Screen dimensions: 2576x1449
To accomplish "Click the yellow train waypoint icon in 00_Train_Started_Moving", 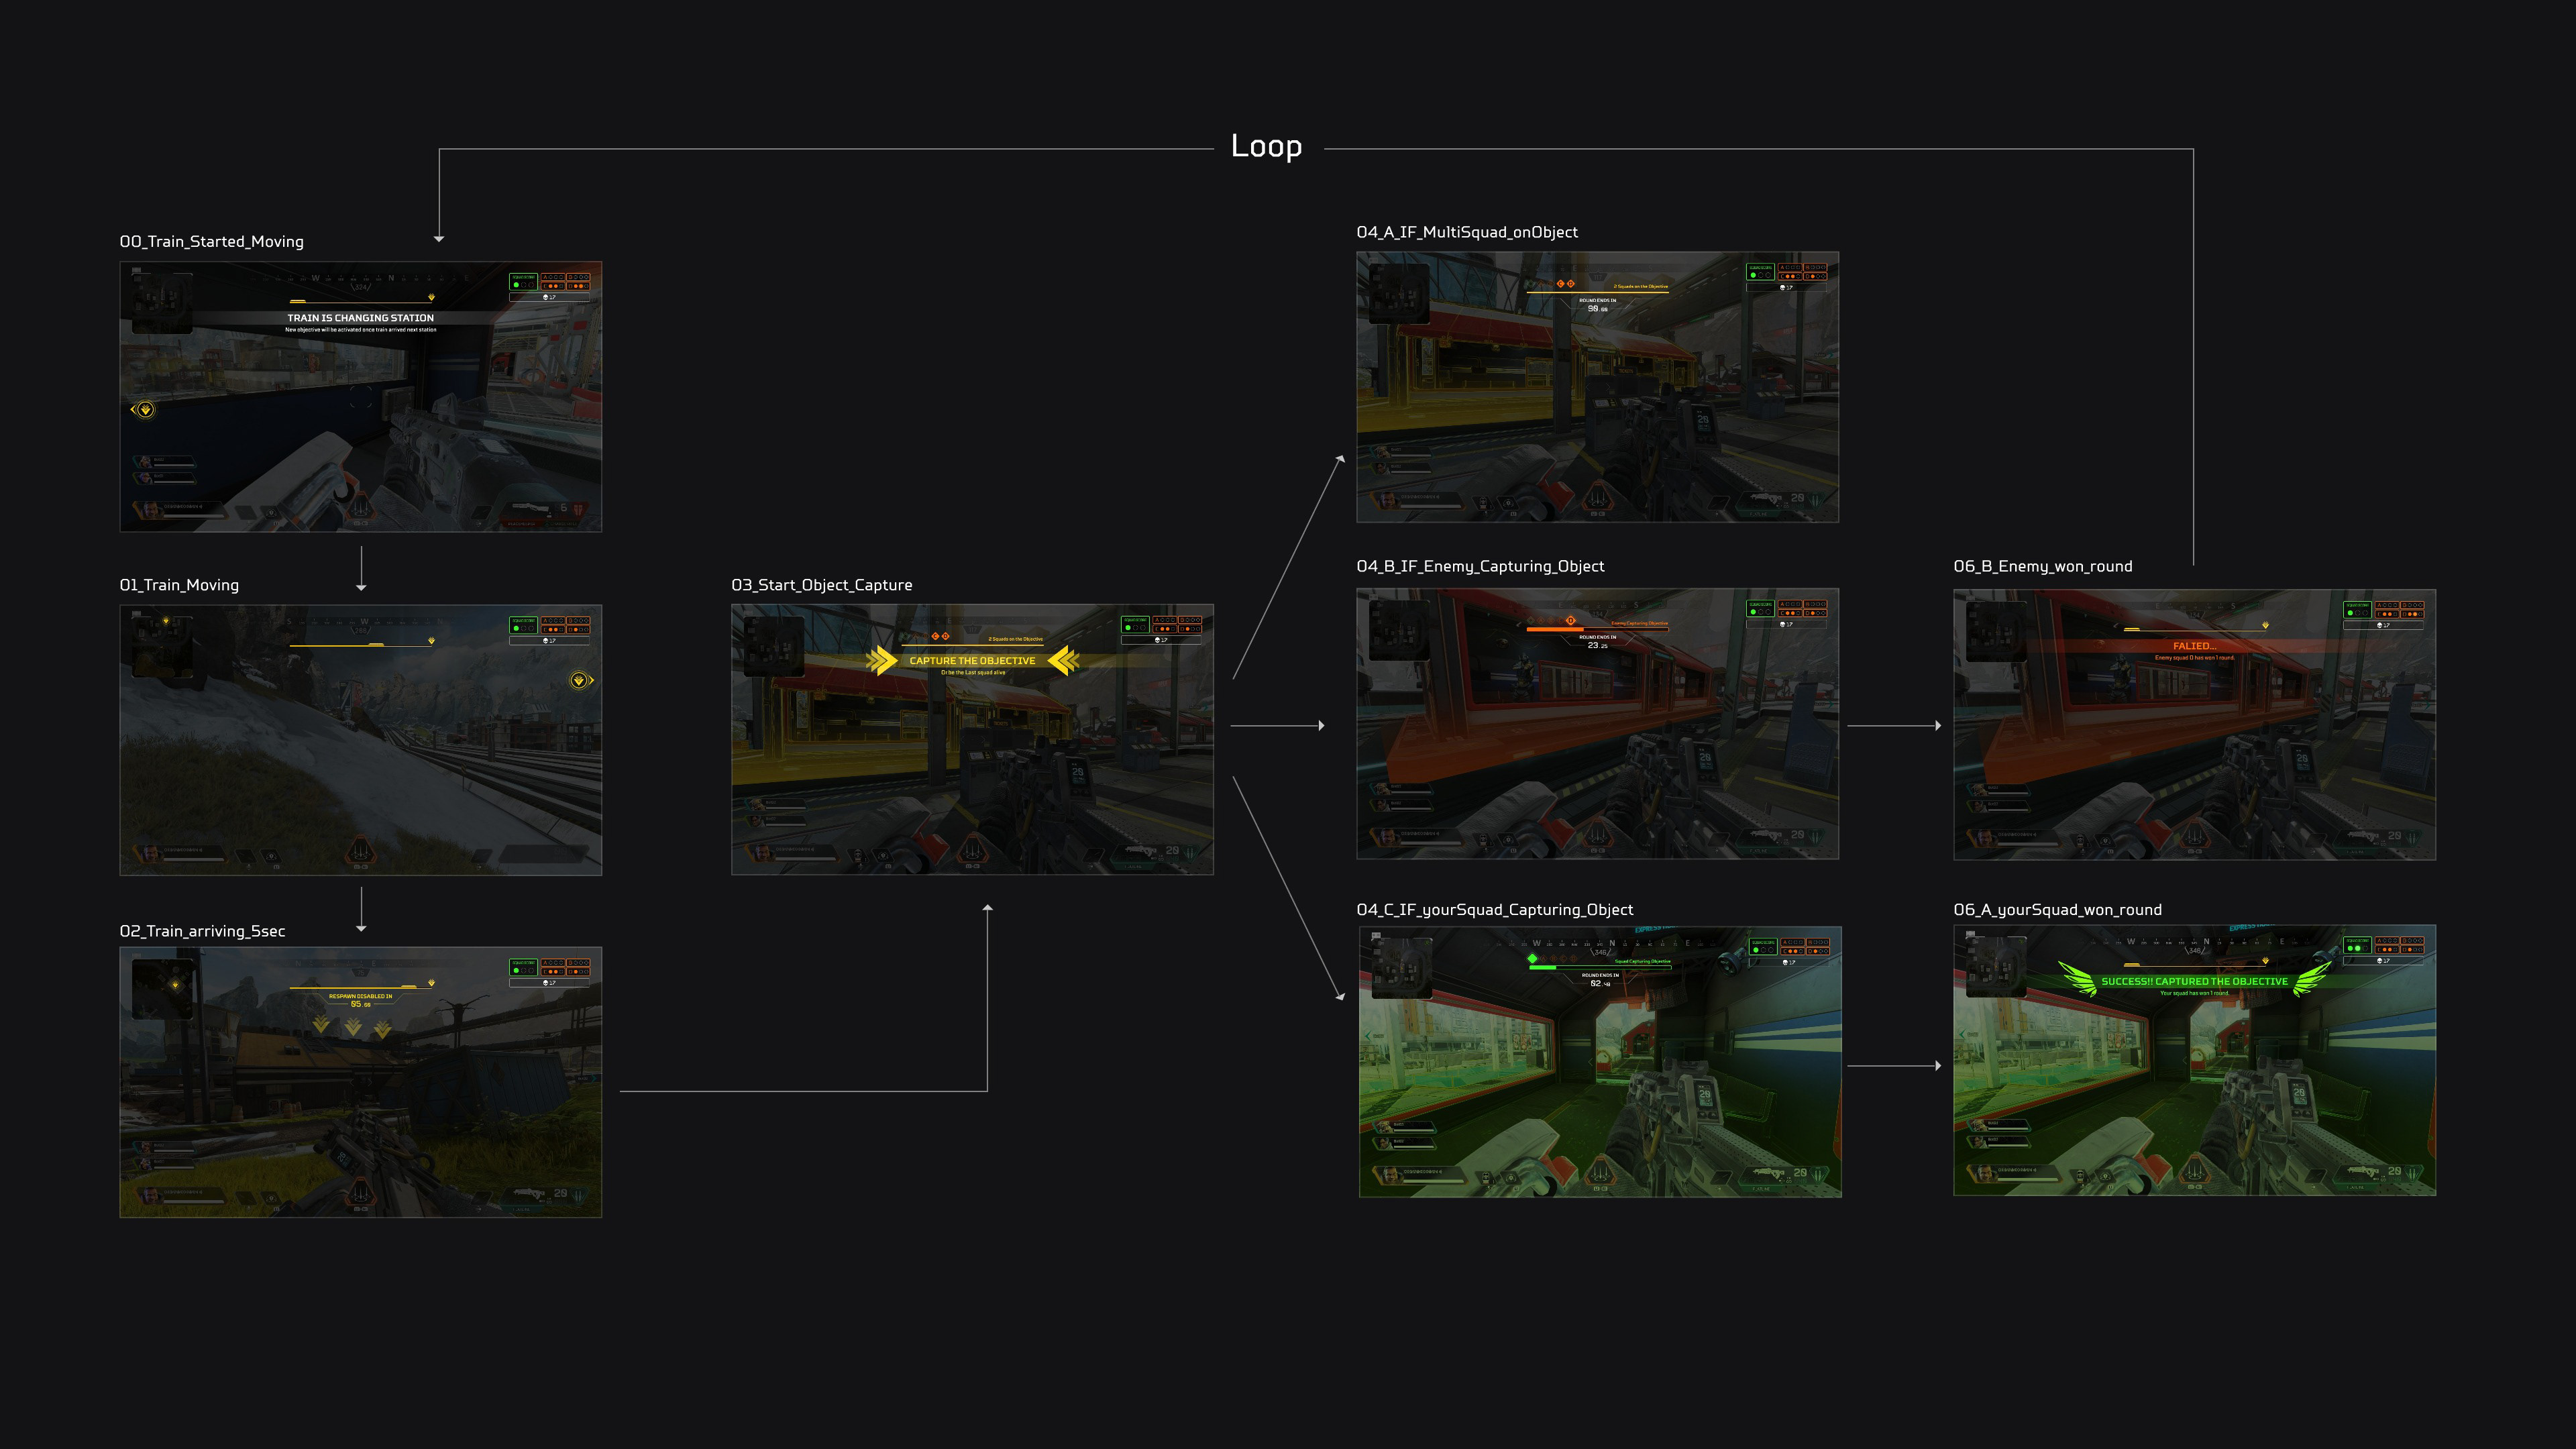I will [145, 410].
